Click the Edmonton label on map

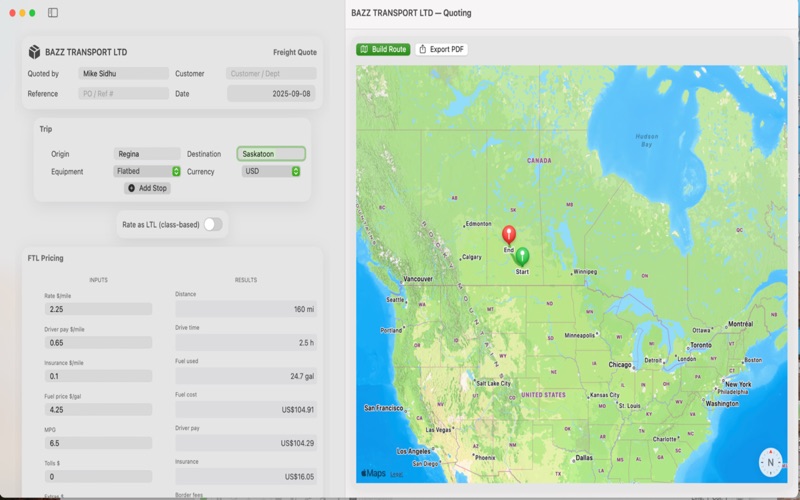[479, 223]
